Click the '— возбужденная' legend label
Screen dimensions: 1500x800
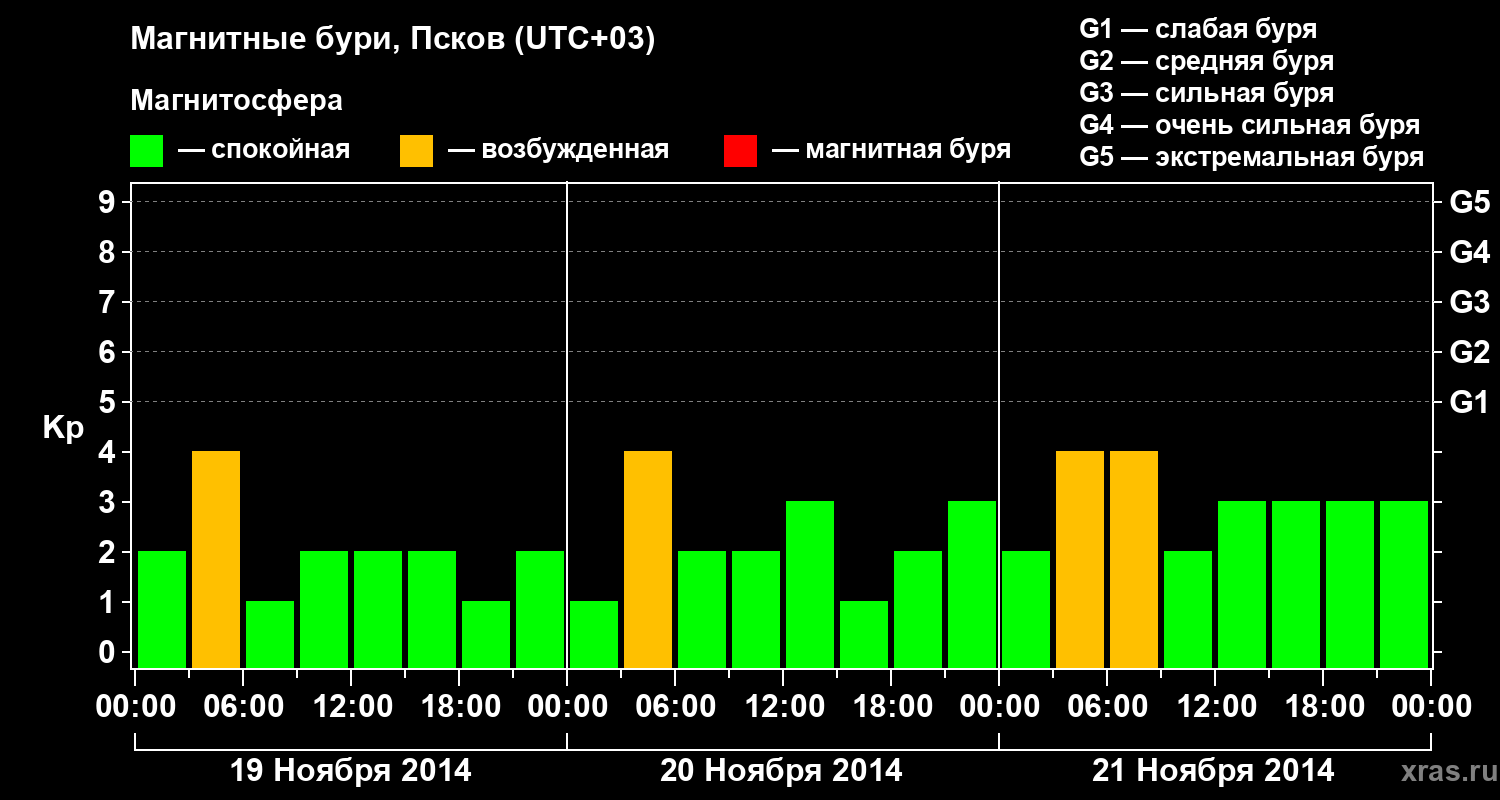[x=559, y=150]
